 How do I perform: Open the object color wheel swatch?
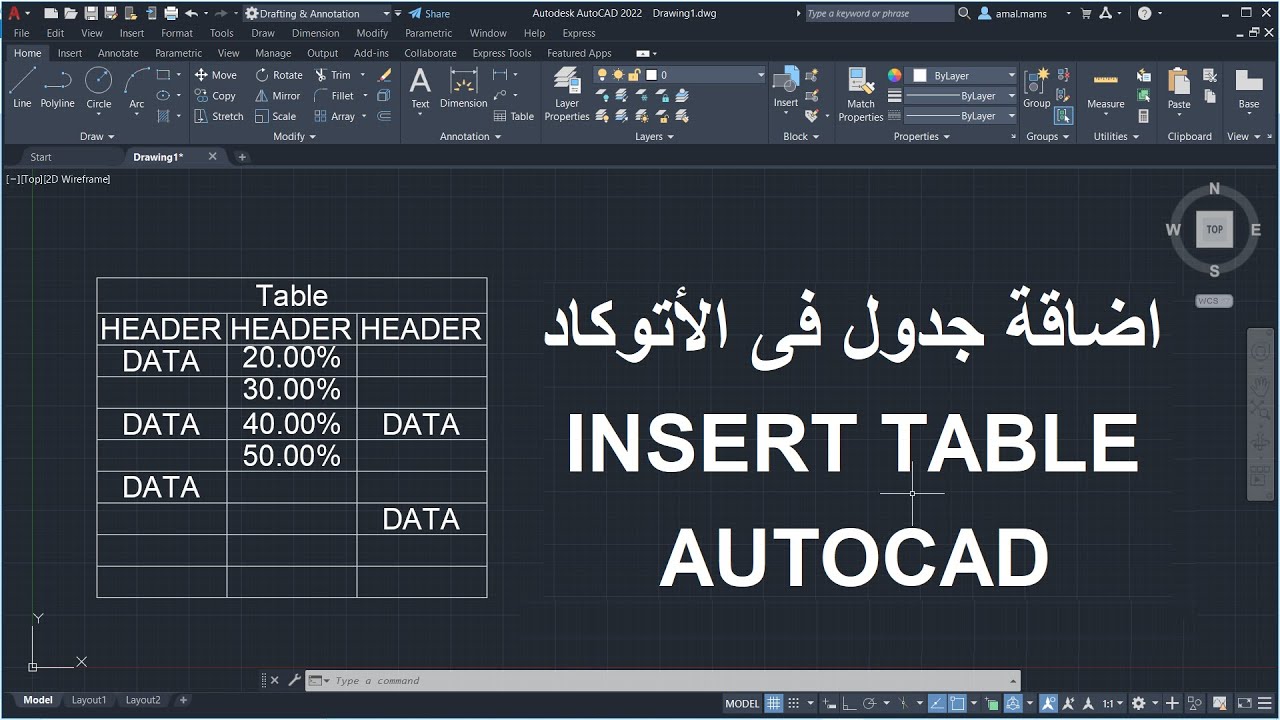pyautogui.click(x=894, y=75)
